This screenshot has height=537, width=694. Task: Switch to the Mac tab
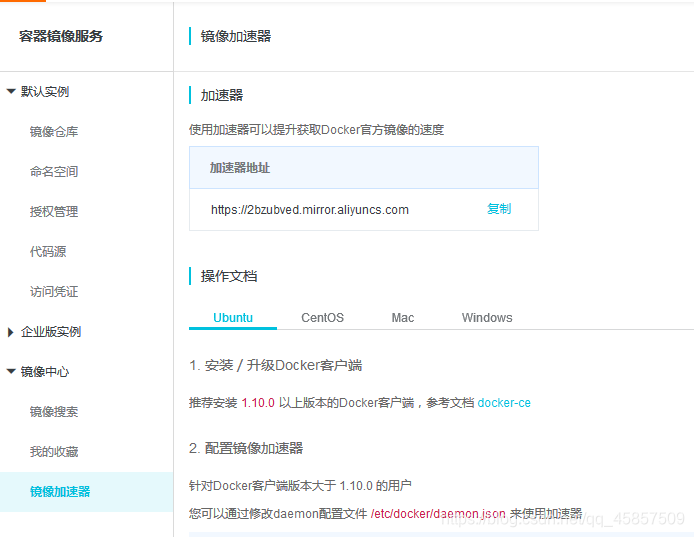click(x=403, y=317)
